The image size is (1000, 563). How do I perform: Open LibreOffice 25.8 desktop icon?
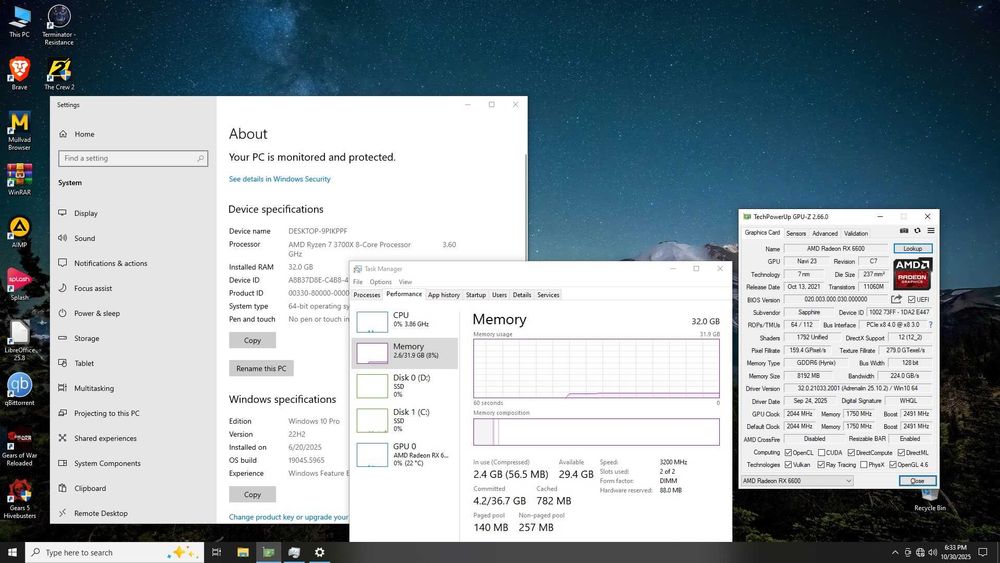click(19, 340)
